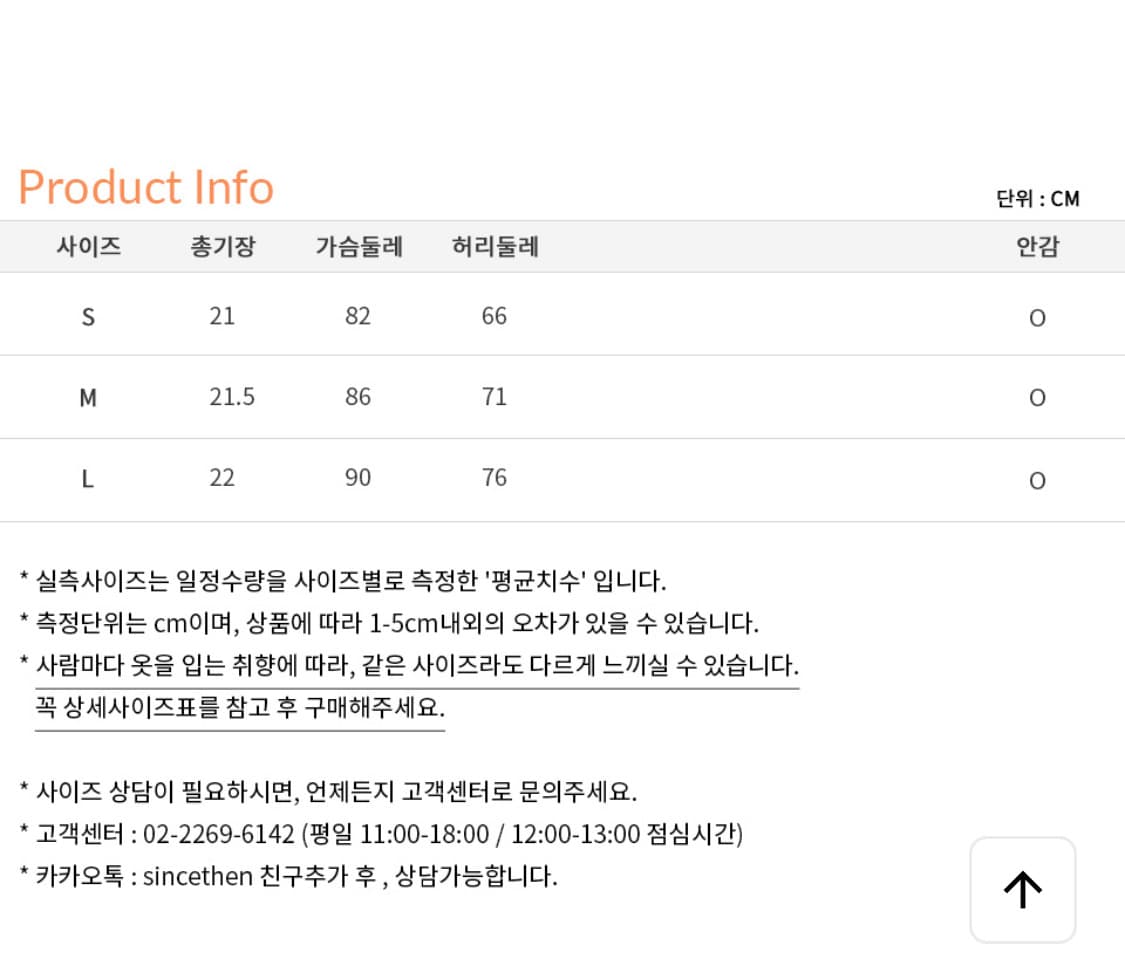Select the 사이즈 column header
The image size is (1125, 978).
88,247
